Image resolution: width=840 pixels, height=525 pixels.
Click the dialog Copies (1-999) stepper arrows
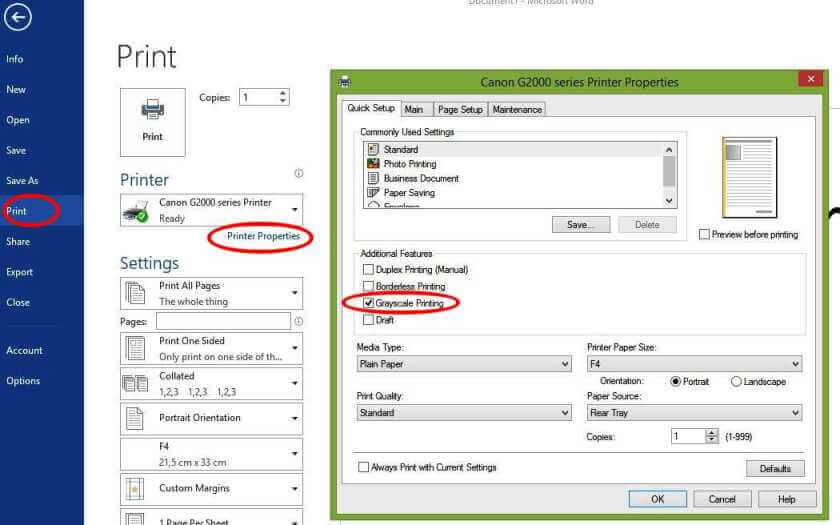click(711, 436)
